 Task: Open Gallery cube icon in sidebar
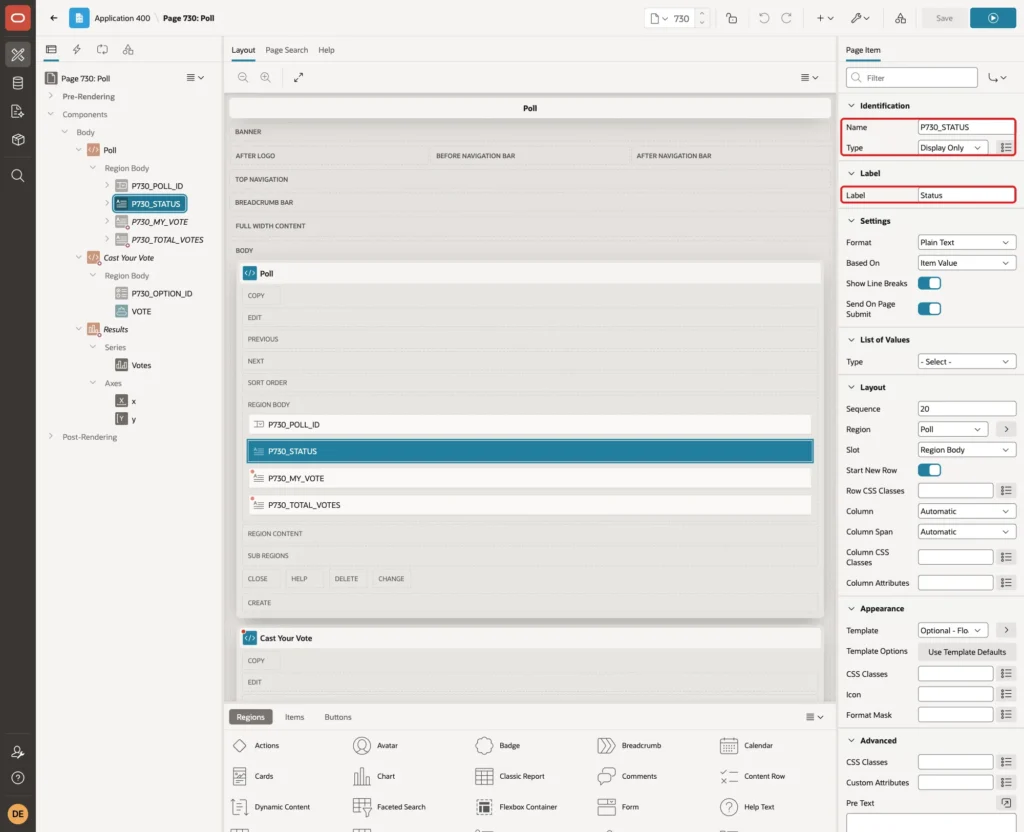pyautogui.click(x=18, y=140)
